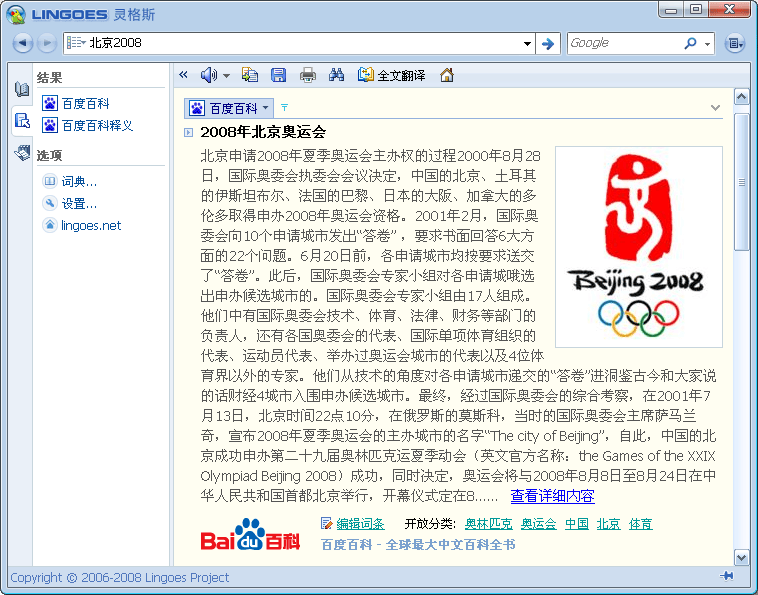Click the Baidu 百科 logo
Viewport: 758px width, 595px height.
[x=250, y=535]
